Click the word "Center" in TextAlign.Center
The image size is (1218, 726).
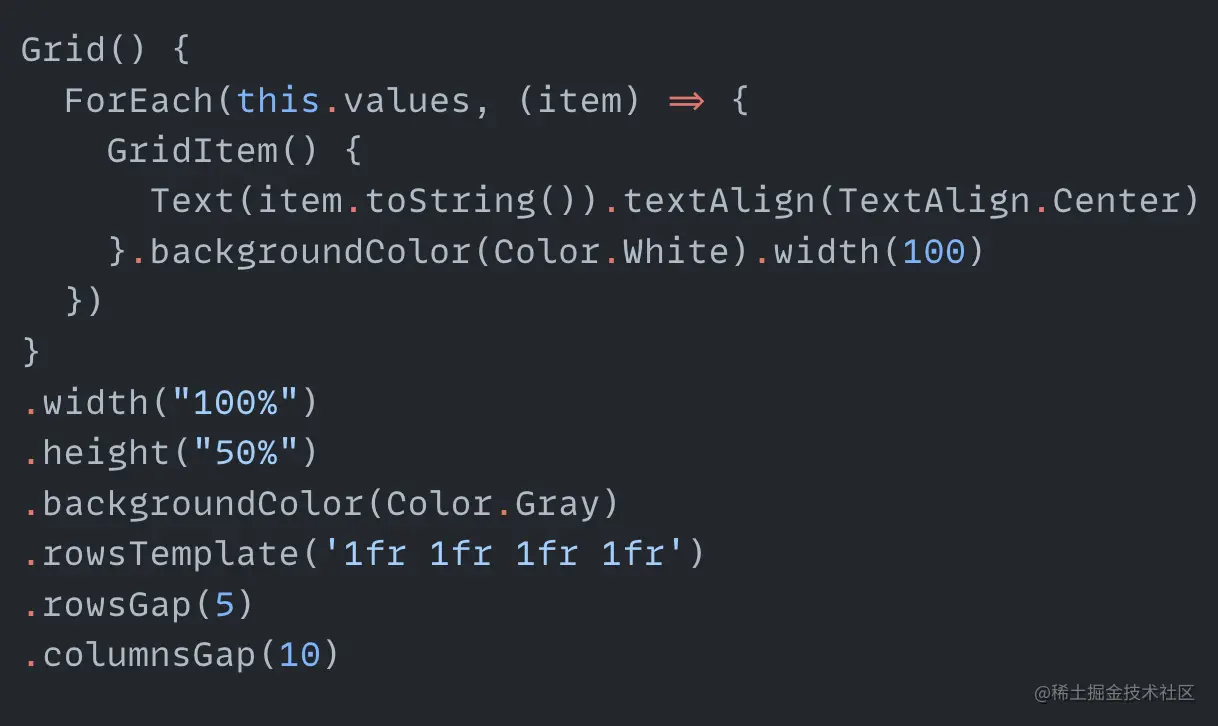(1125, 201)
